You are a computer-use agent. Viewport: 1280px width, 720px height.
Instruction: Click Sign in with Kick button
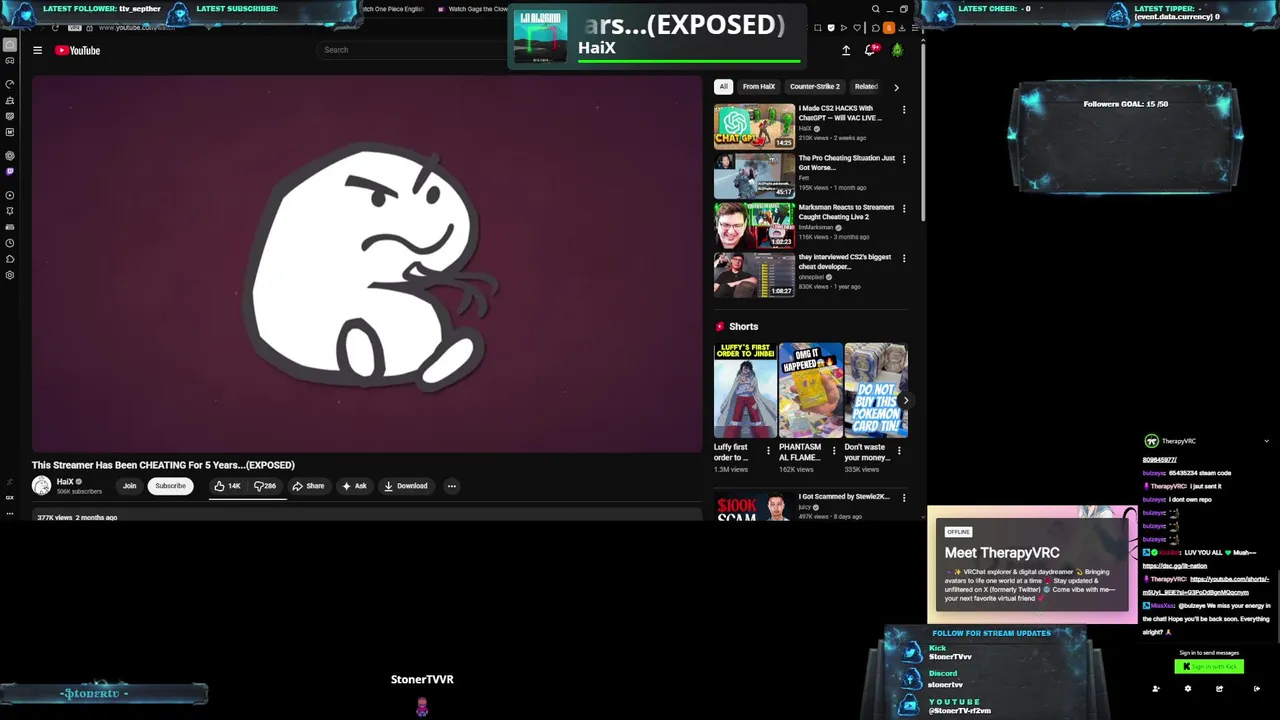tap(1209, 667)
